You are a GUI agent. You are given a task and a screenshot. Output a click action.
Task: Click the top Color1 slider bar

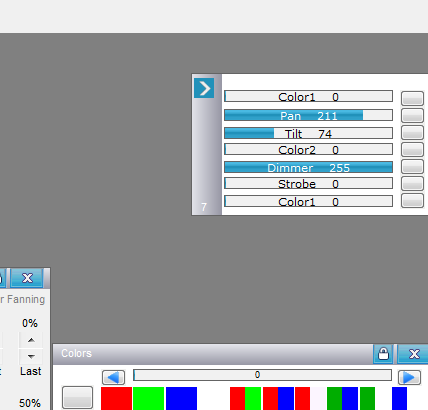(308, 96)
